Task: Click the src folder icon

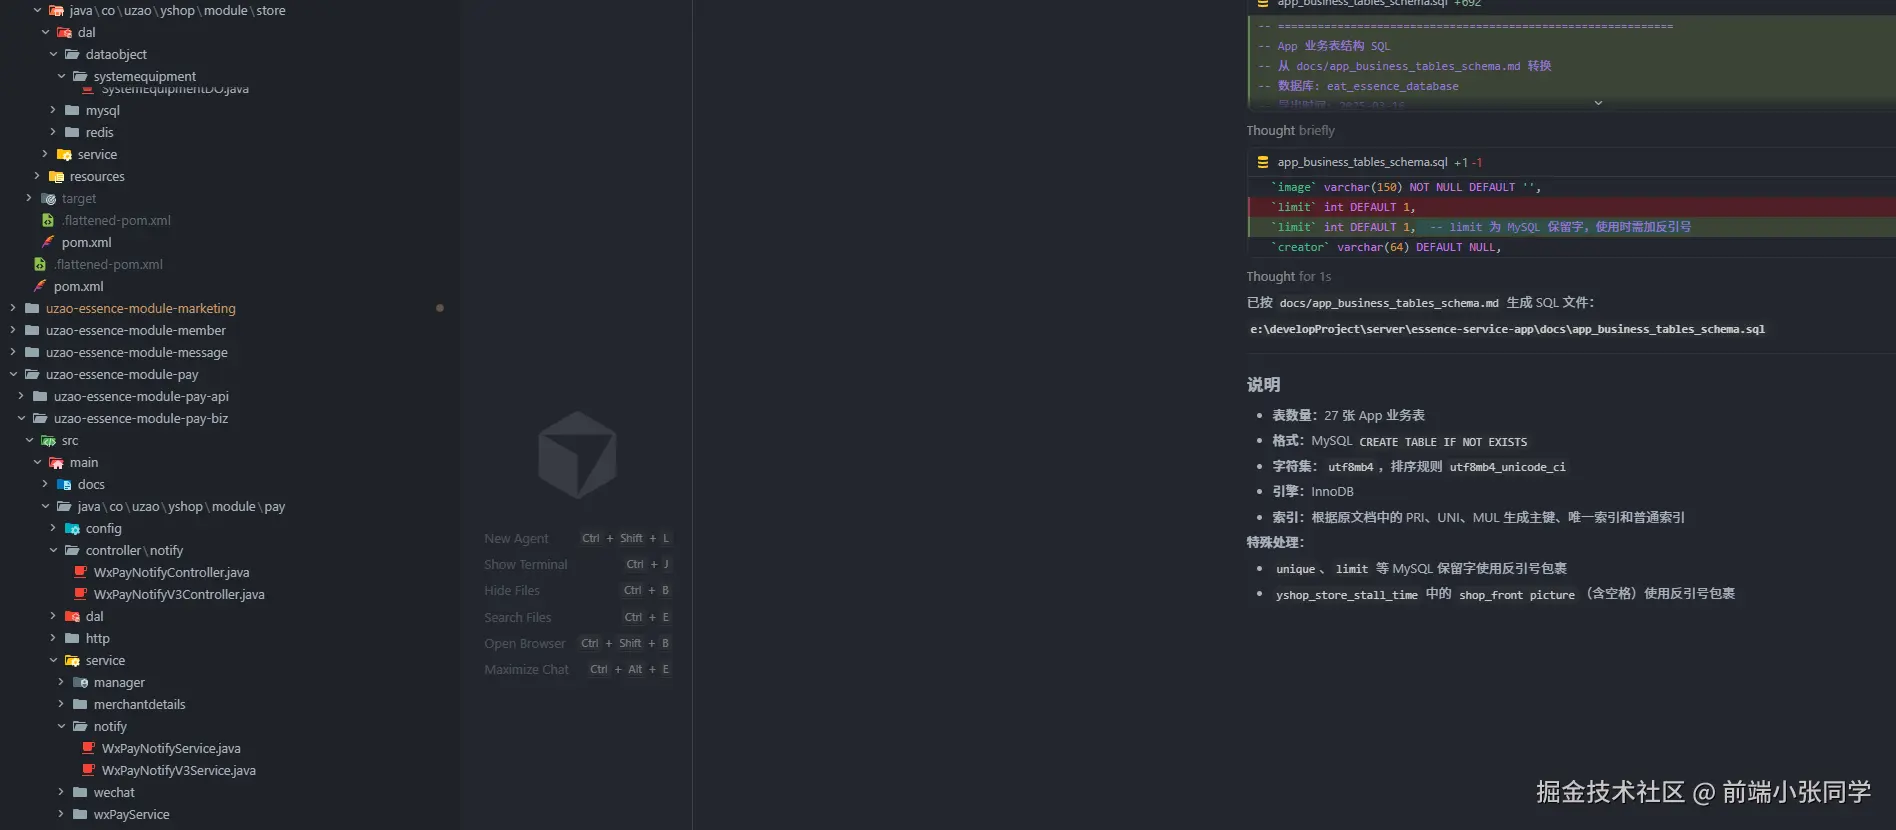Action: coord(48,440)
